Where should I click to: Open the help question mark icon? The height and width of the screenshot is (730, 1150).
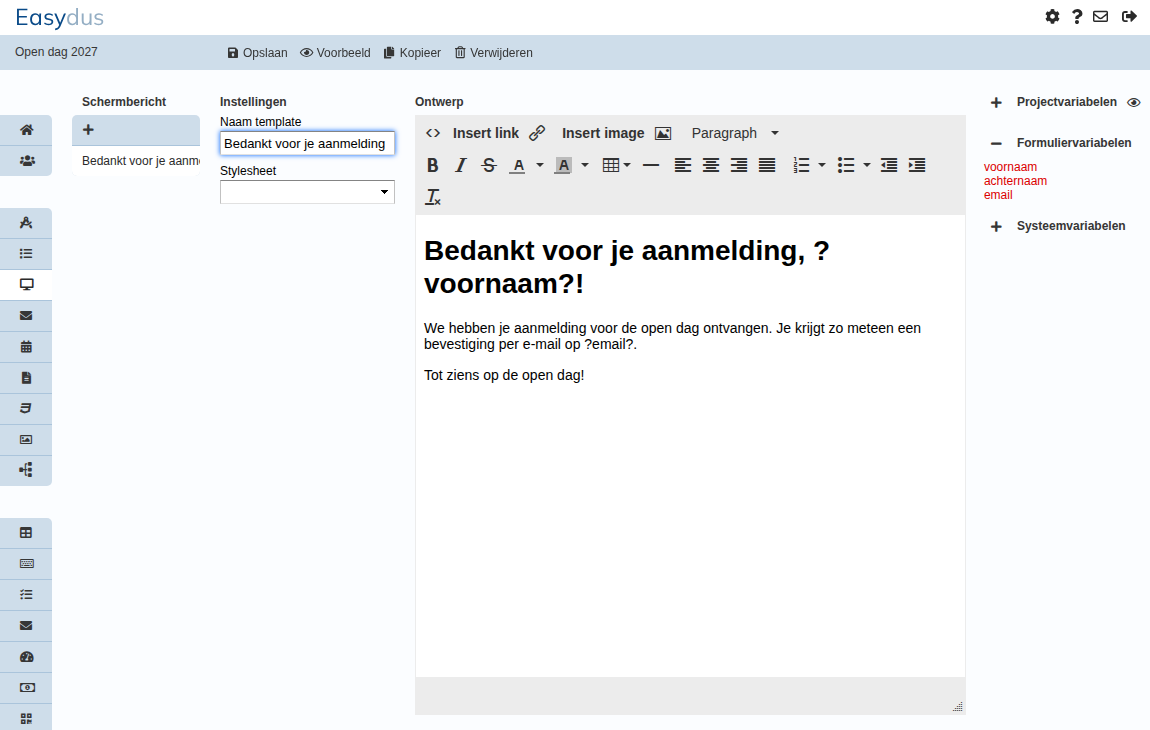pos(1077,16)
